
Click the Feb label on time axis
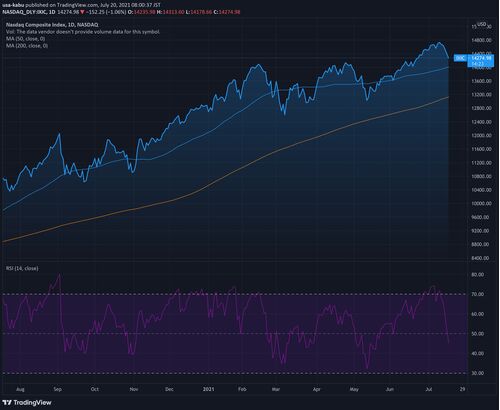(x=242, y=389)
